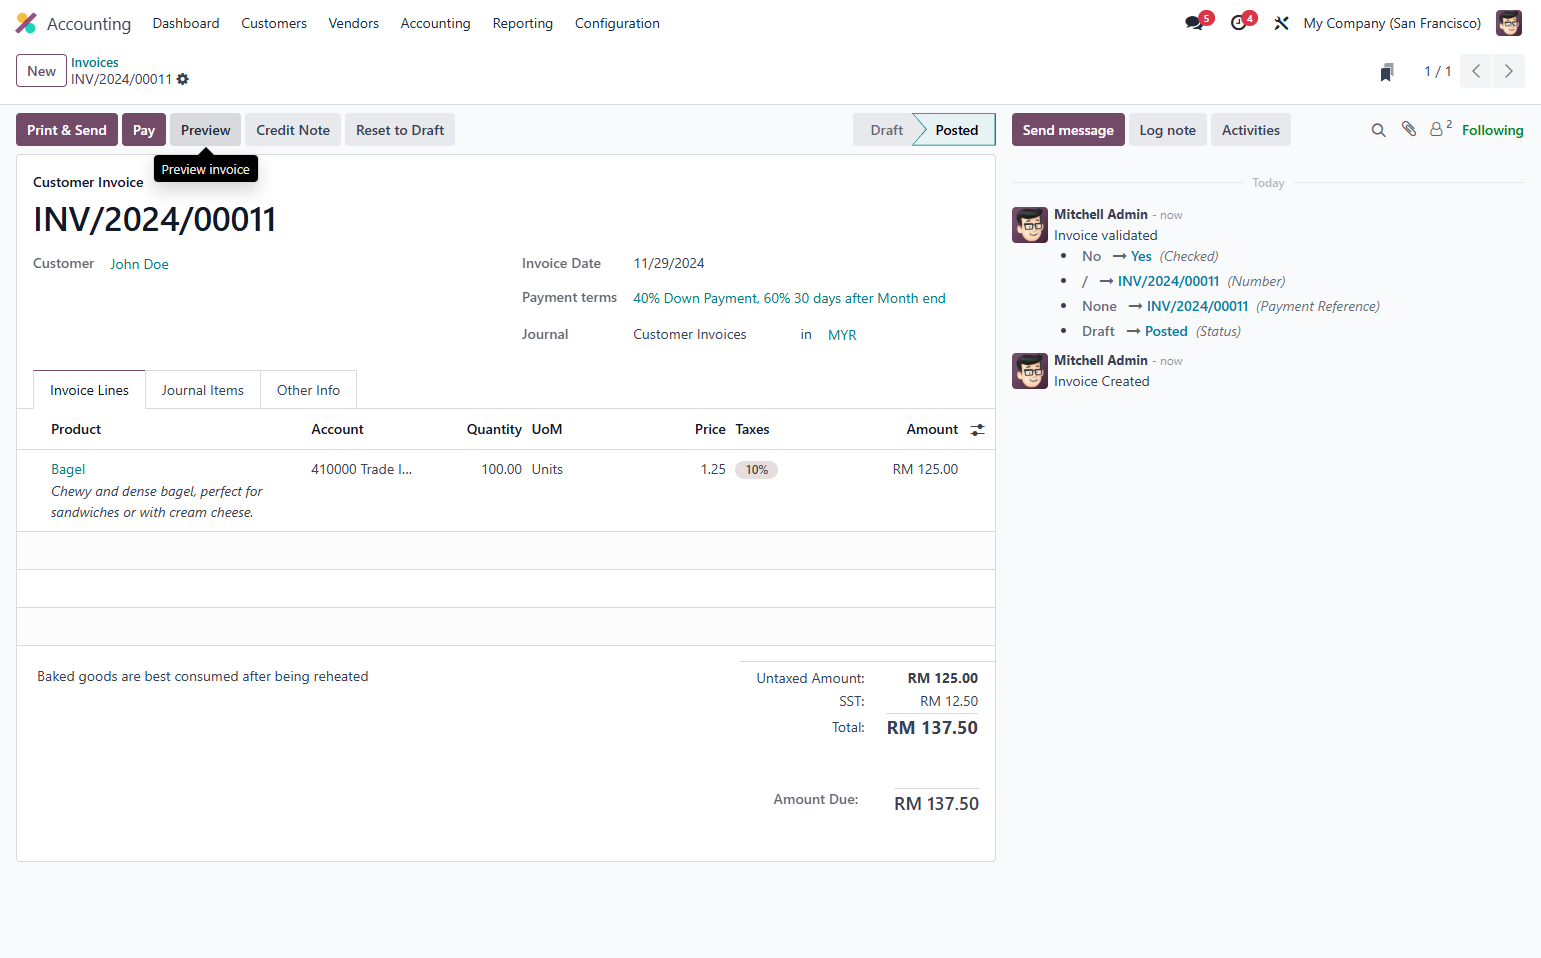This screenshot has height=958, width=1541.
Task: Open the payment terms link
Action: [789, 298]
